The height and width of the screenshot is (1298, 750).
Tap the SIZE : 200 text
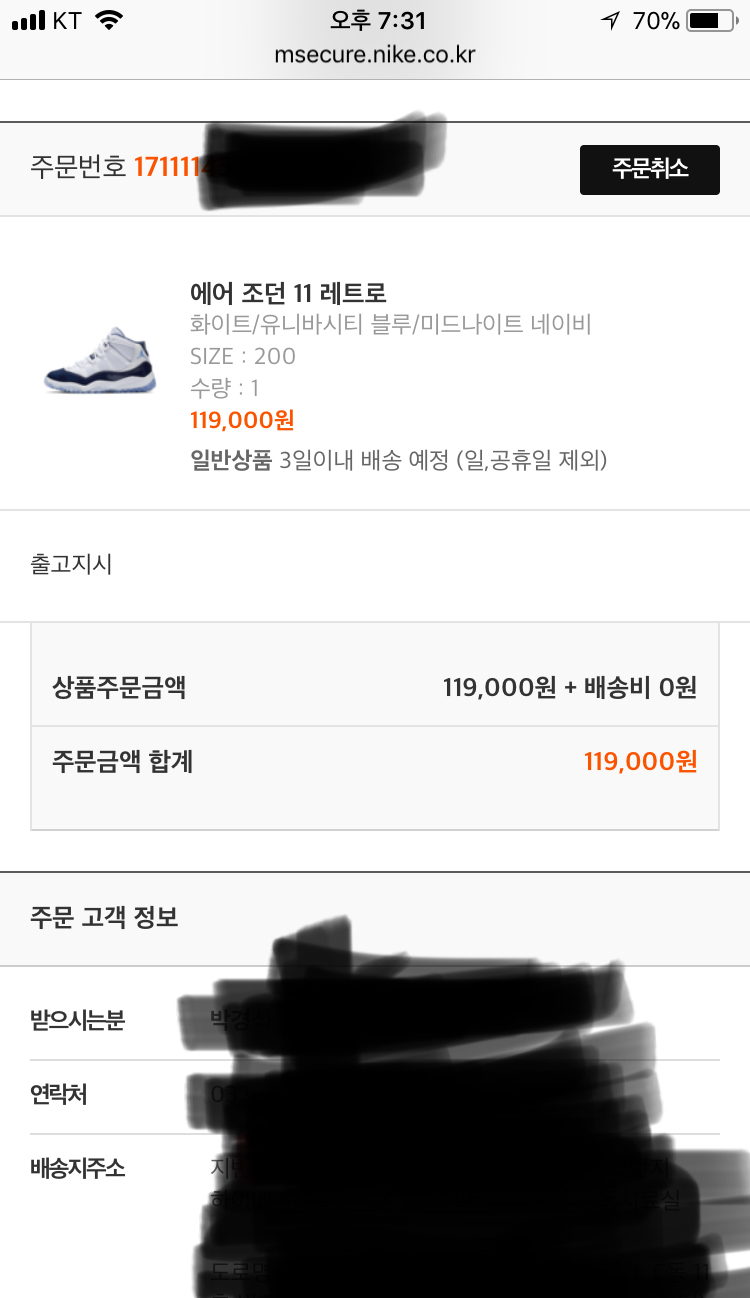point(243,356)
